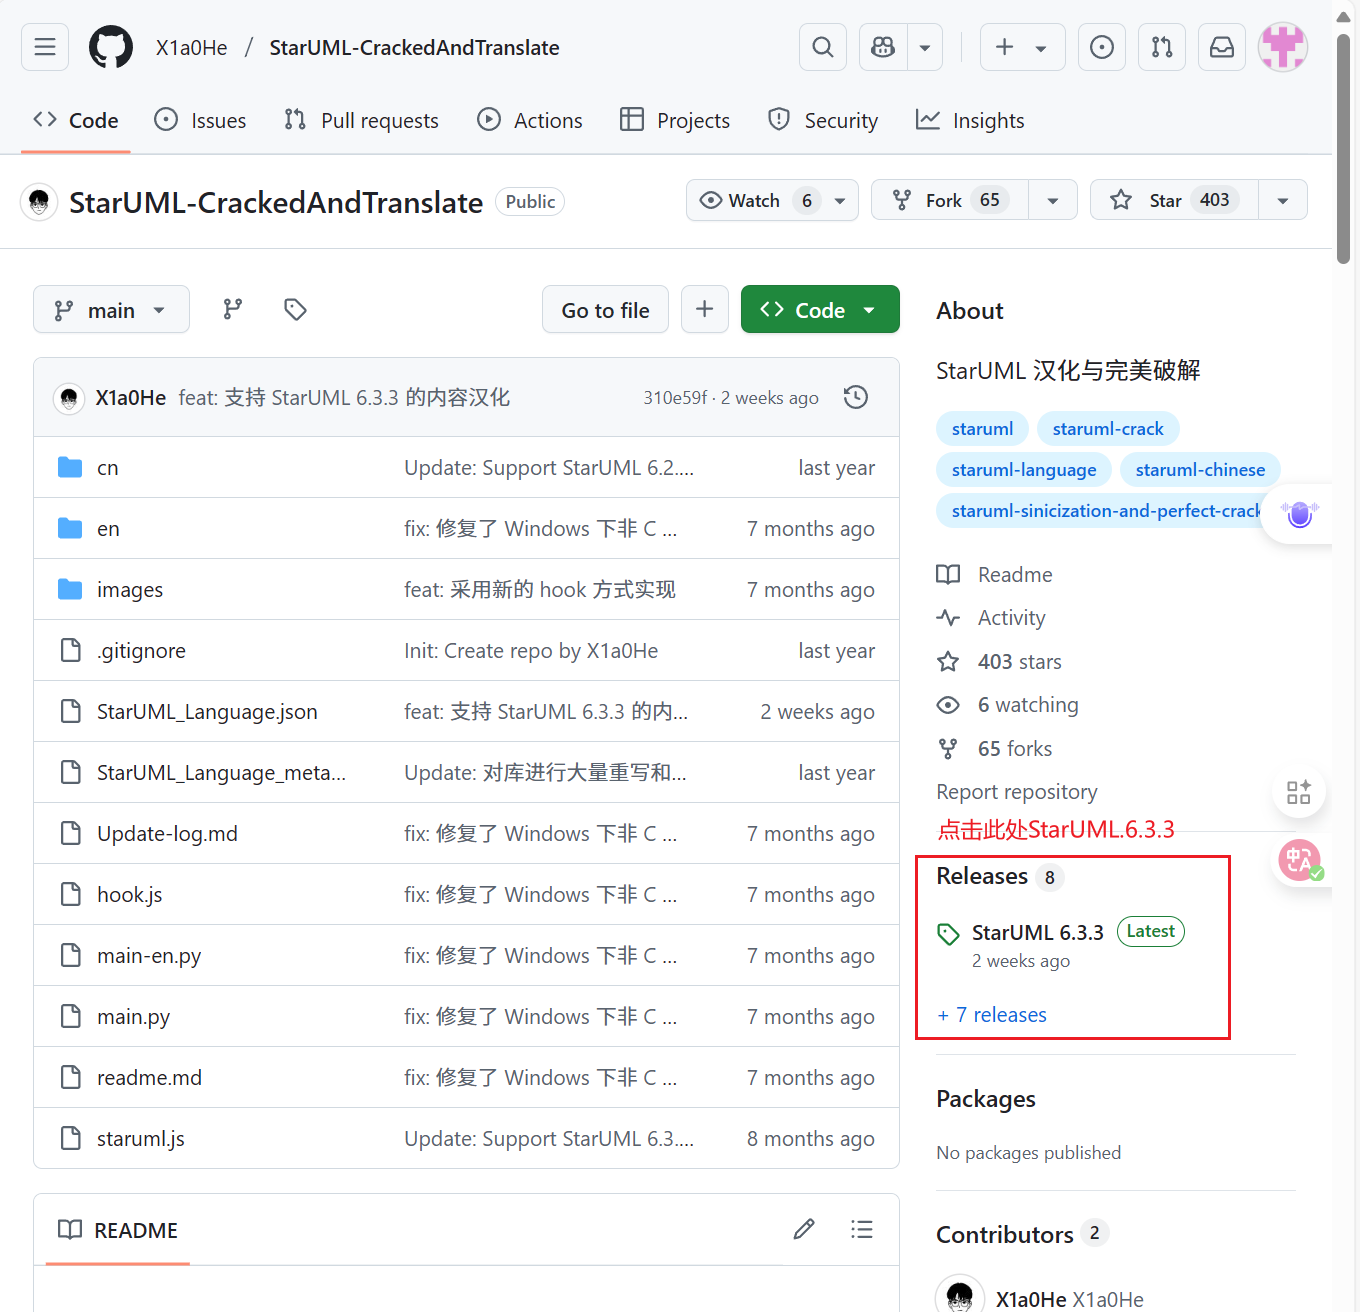Image resolution: width=1360 pixels, height=1312 pixels.
Task: Click the Go to file button
Action: [605, 310]
